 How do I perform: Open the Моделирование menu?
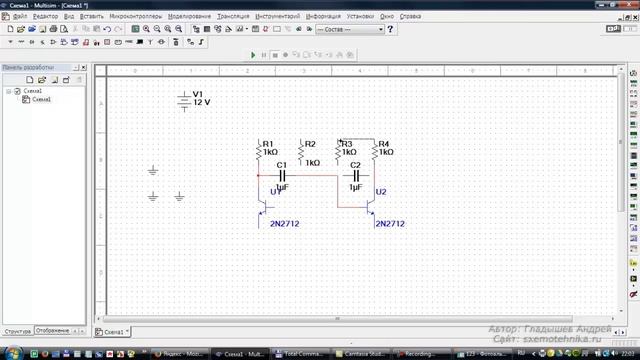[x=189, y=16]
